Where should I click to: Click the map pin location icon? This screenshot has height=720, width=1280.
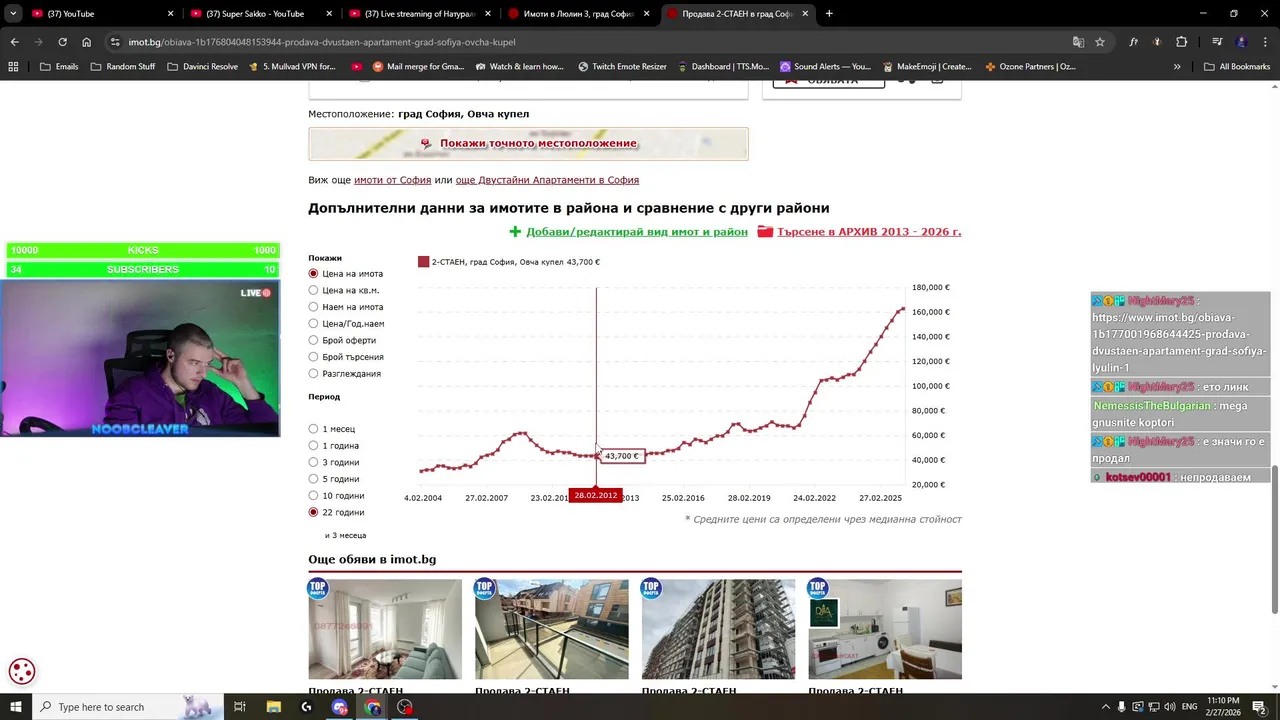(426, 143)
